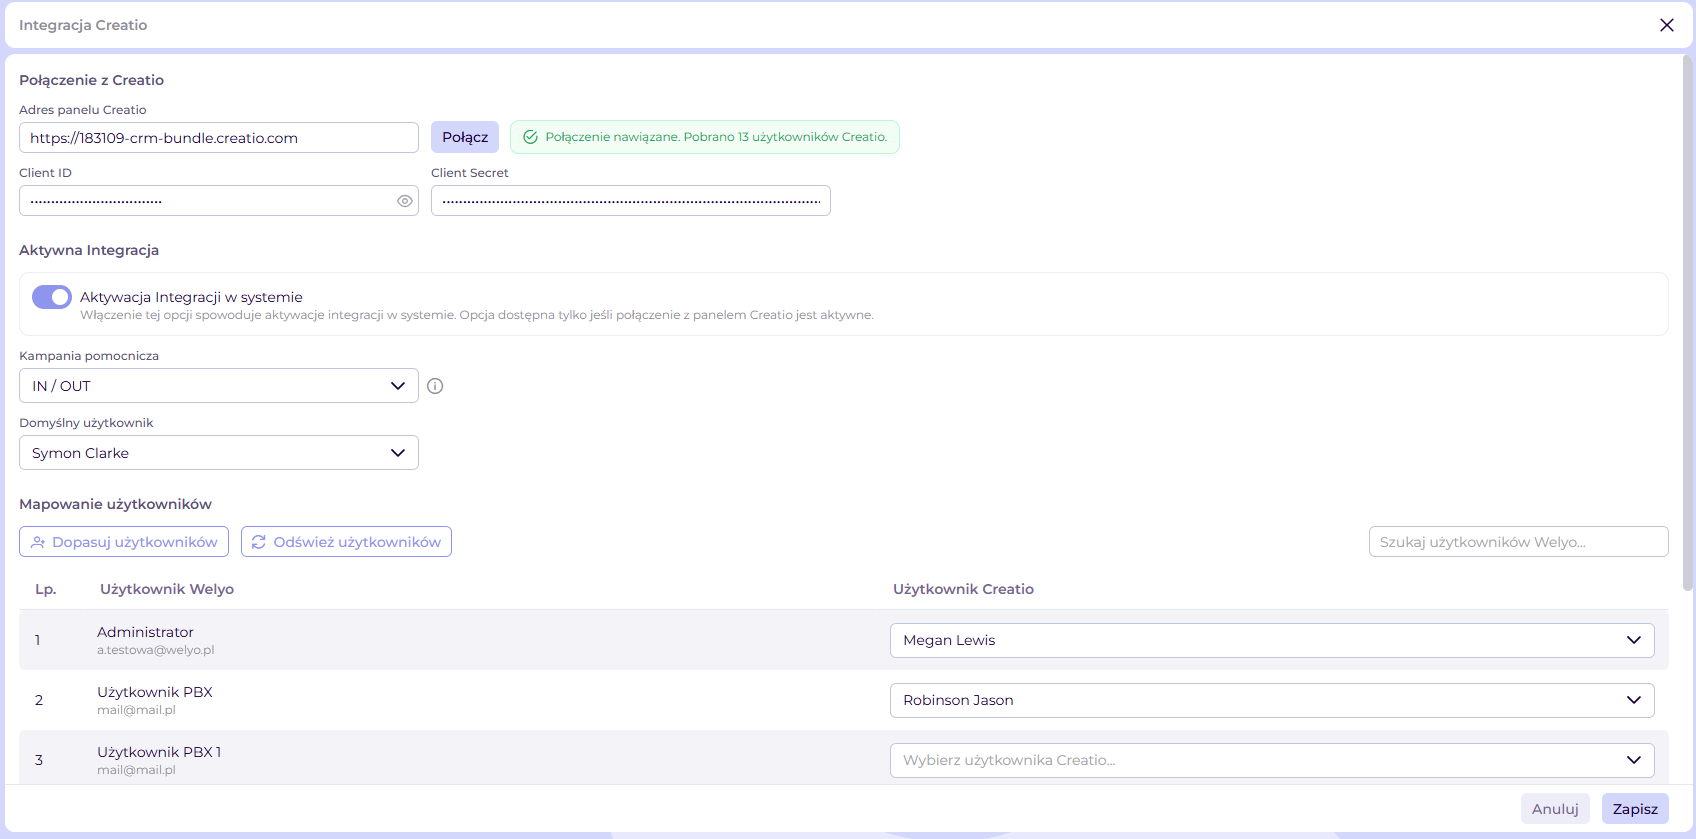Click the Administrator user name
The width and height of the screenshot is (1696, 839).
145,632
